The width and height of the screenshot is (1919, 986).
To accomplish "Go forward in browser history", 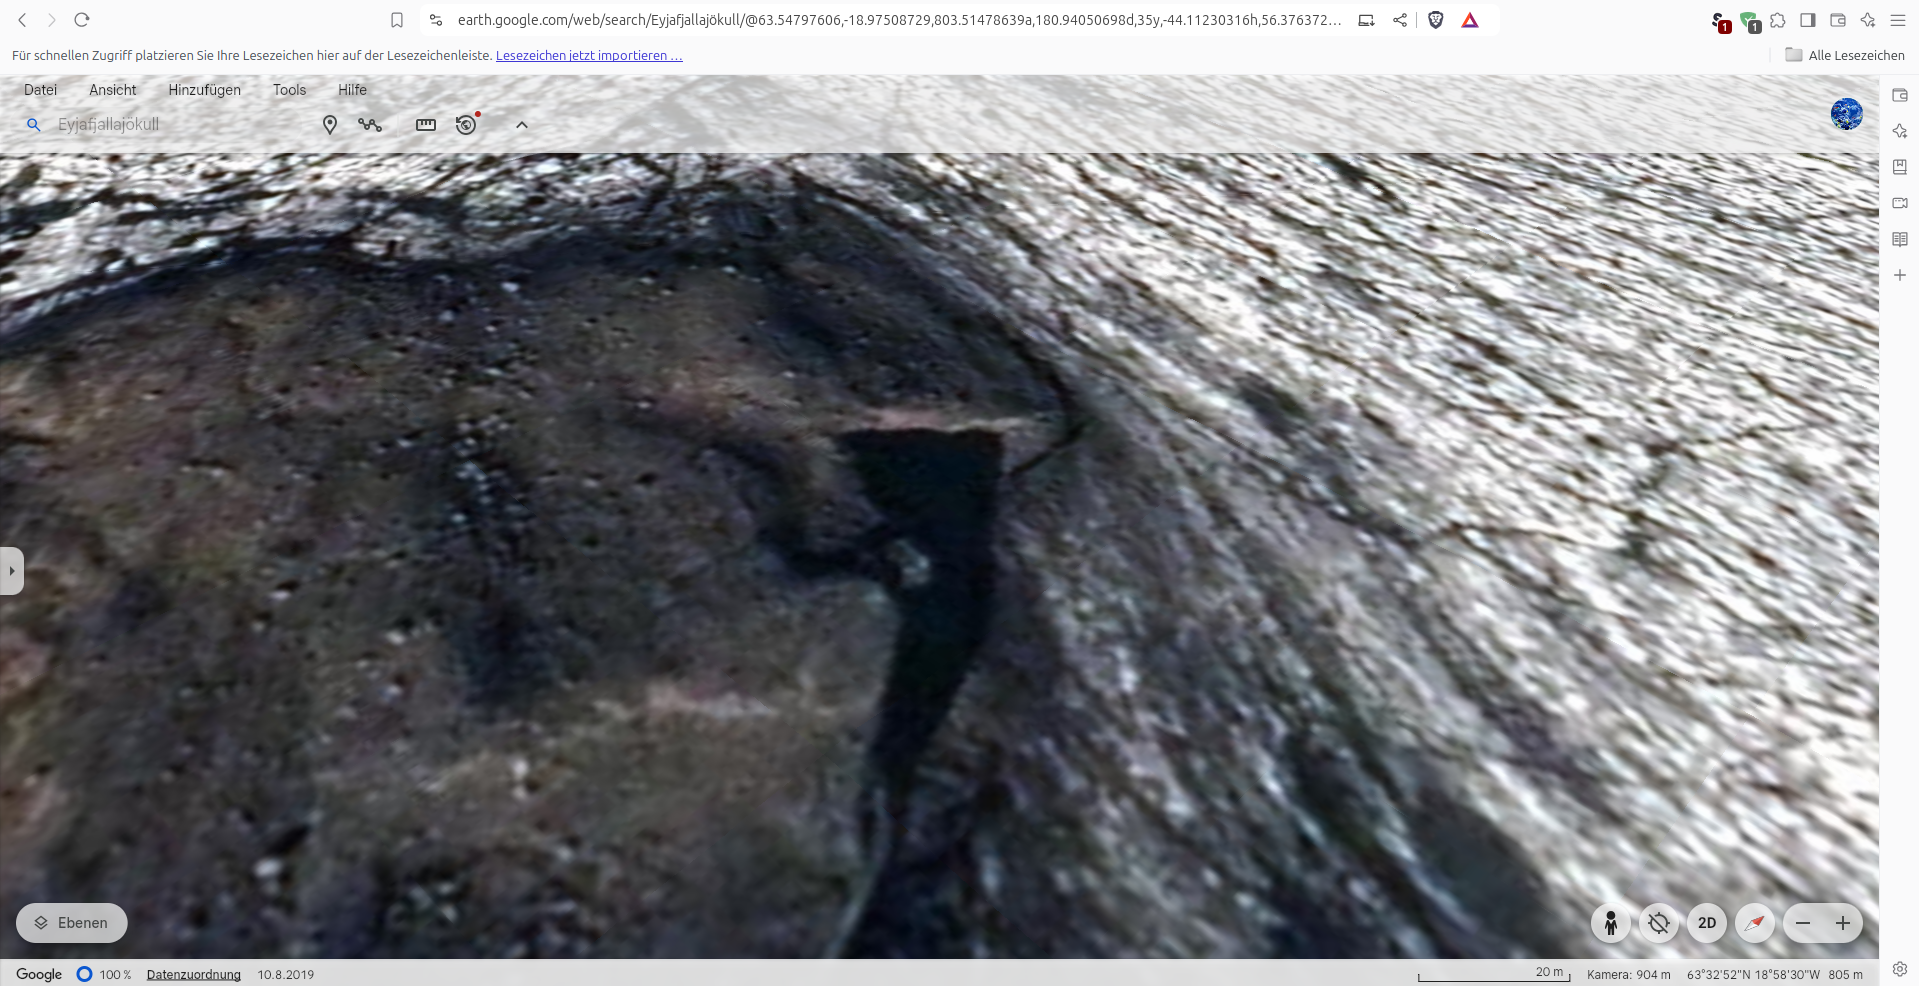I will coord(52,20).
